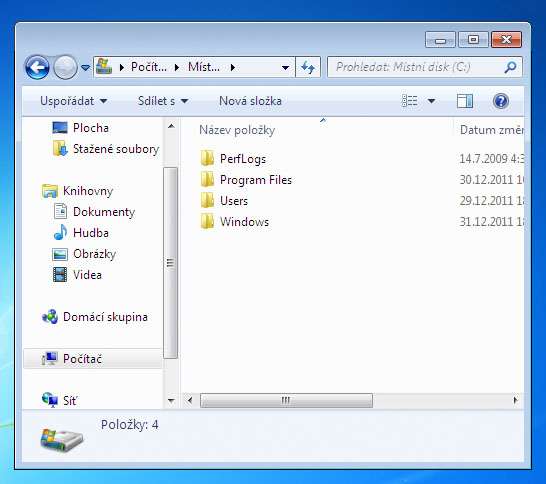Click the greyed Forward arrow button
This screenshot has height=484, width=546.
[x=65, y=67]
